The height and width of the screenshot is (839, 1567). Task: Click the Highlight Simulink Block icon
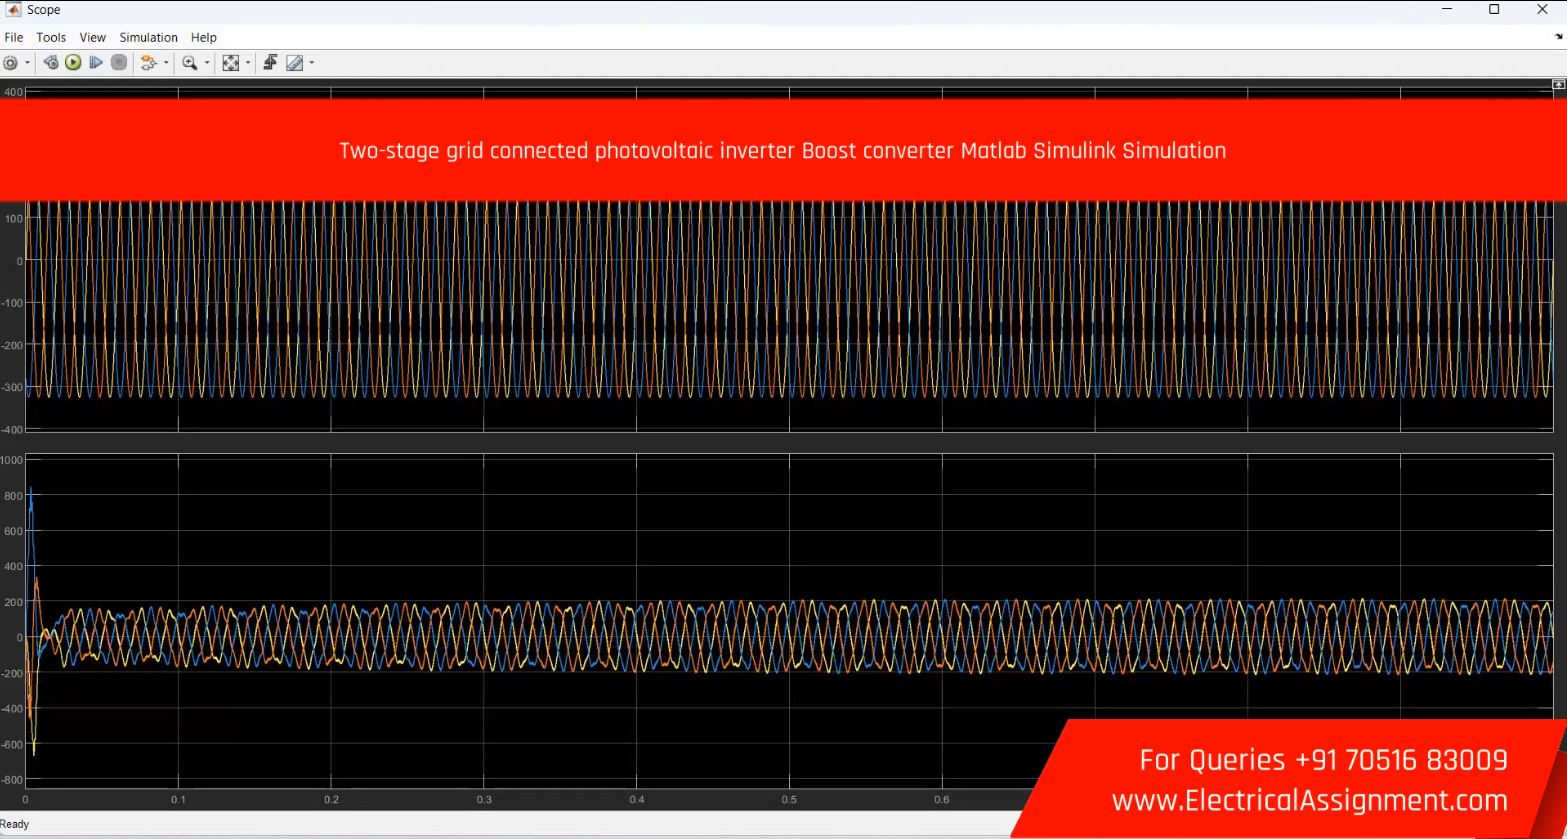(x=148, y=63)
